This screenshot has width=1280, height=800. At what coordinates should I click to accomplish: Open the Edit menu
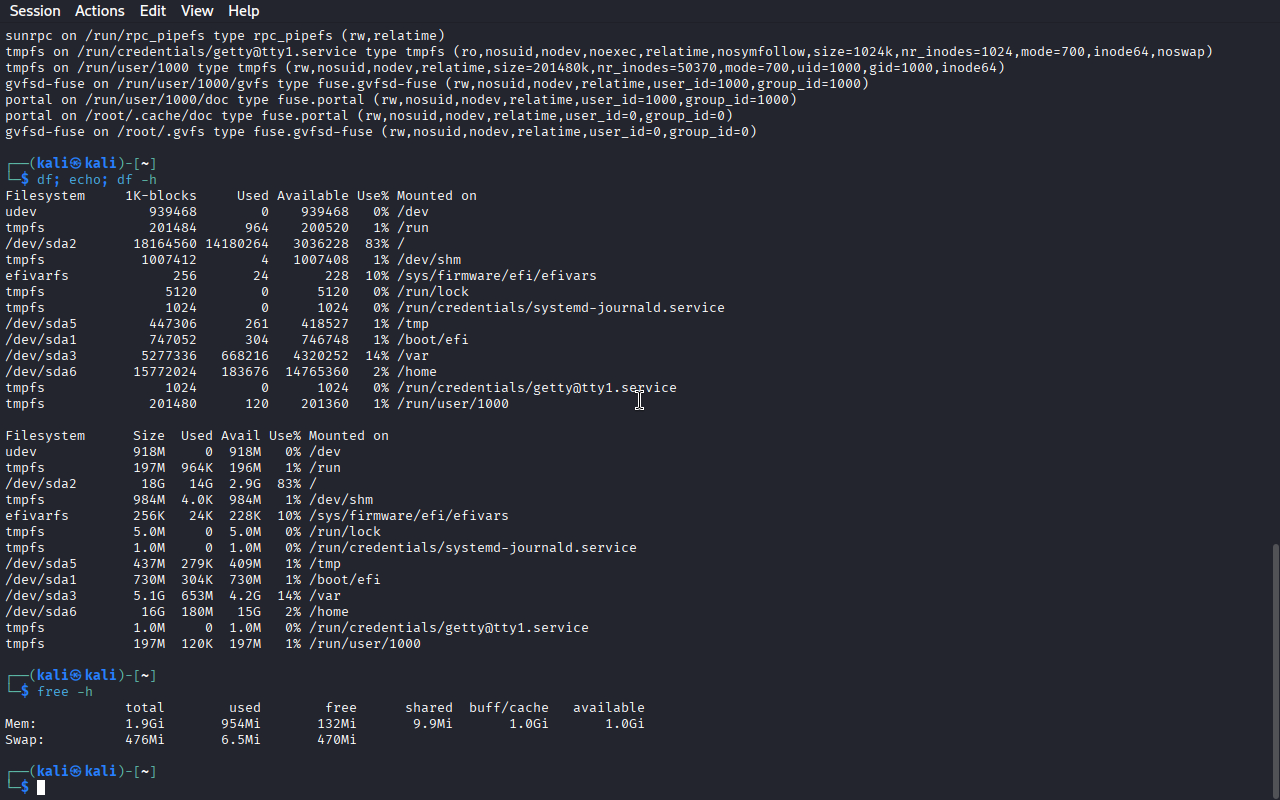click(153, 11)
